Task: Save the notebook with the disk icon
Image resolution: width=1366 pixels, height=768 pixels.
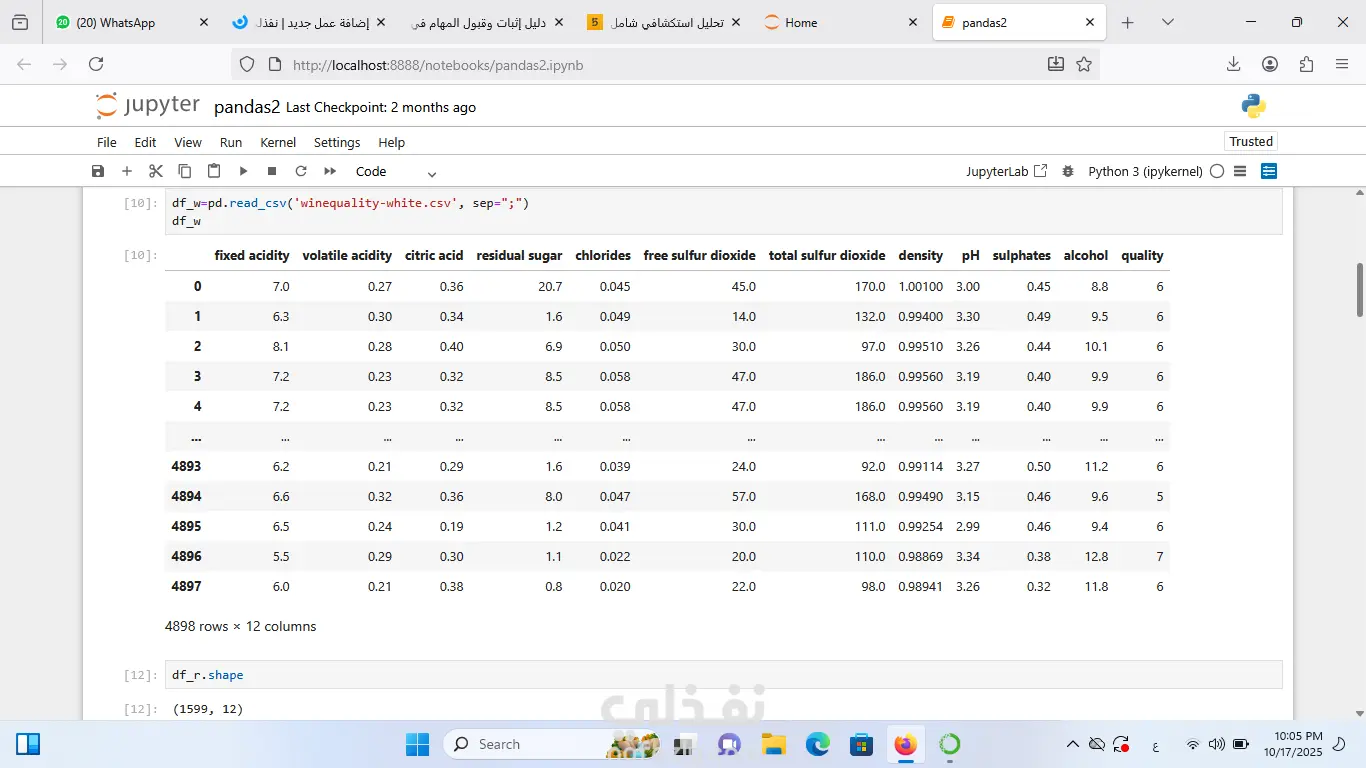Action: [98, 171]
